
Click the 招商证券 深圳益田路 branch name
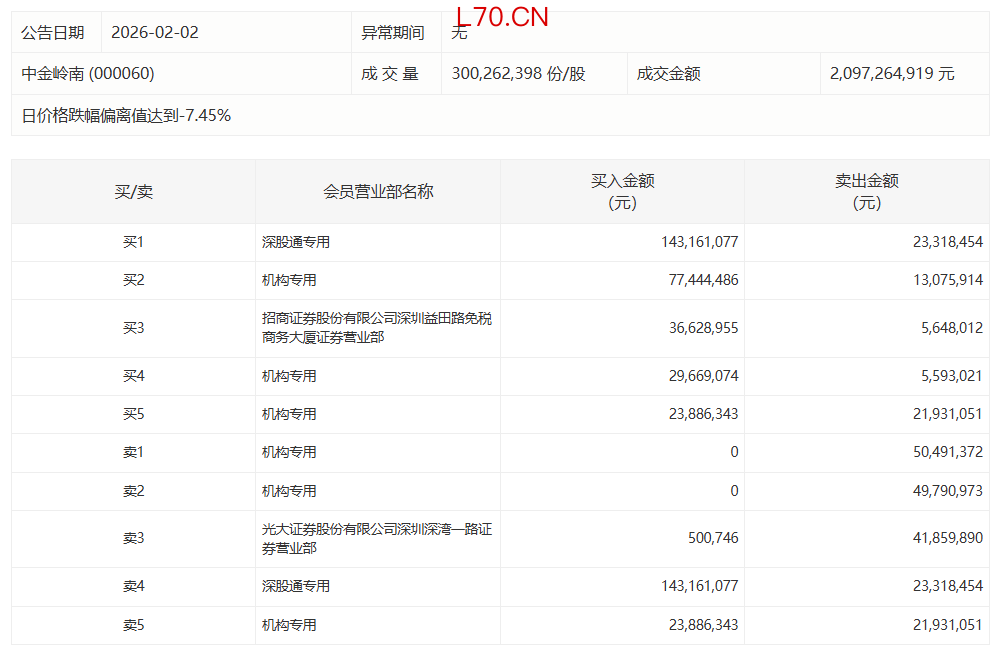click(376, 328)
